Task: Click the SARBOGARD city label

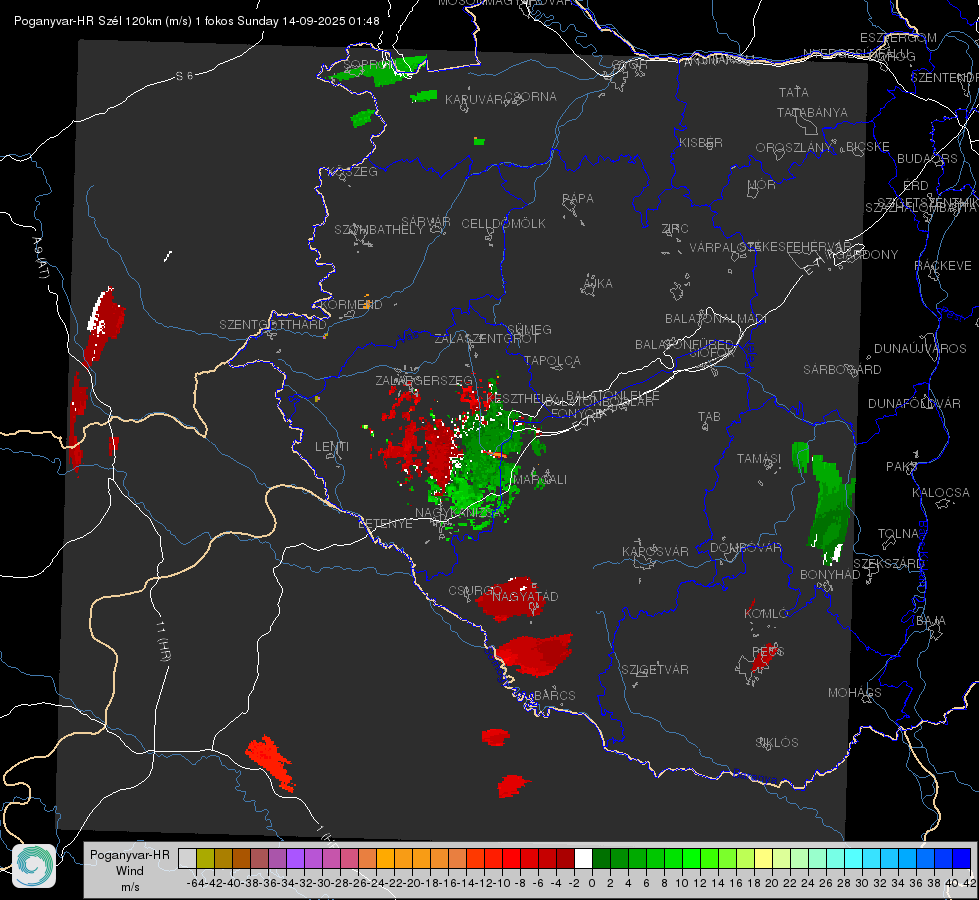Action: click(842, 370)
